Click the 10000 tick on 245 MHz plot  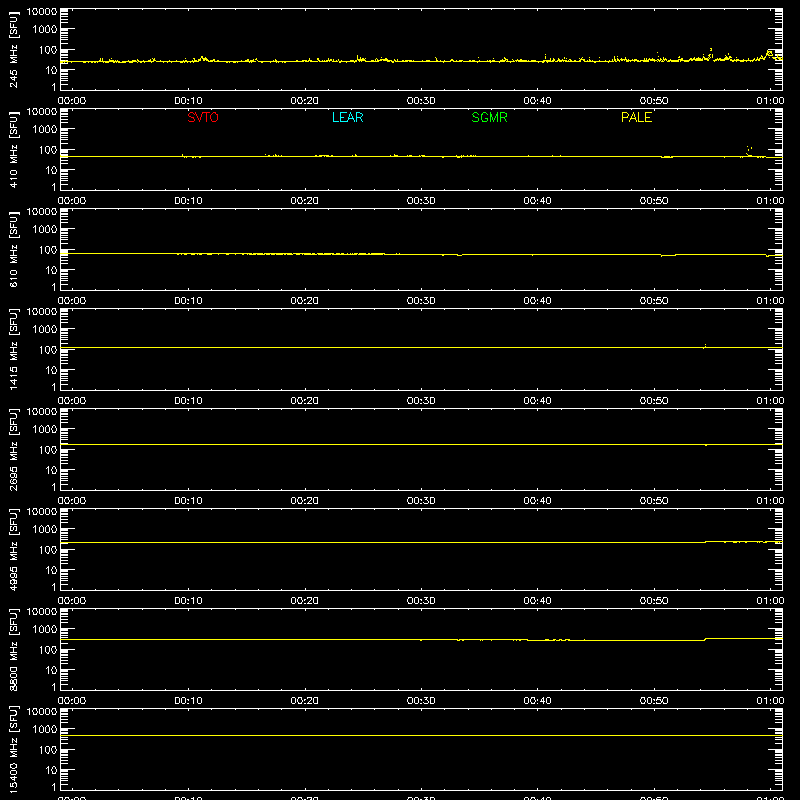(42, 12)
